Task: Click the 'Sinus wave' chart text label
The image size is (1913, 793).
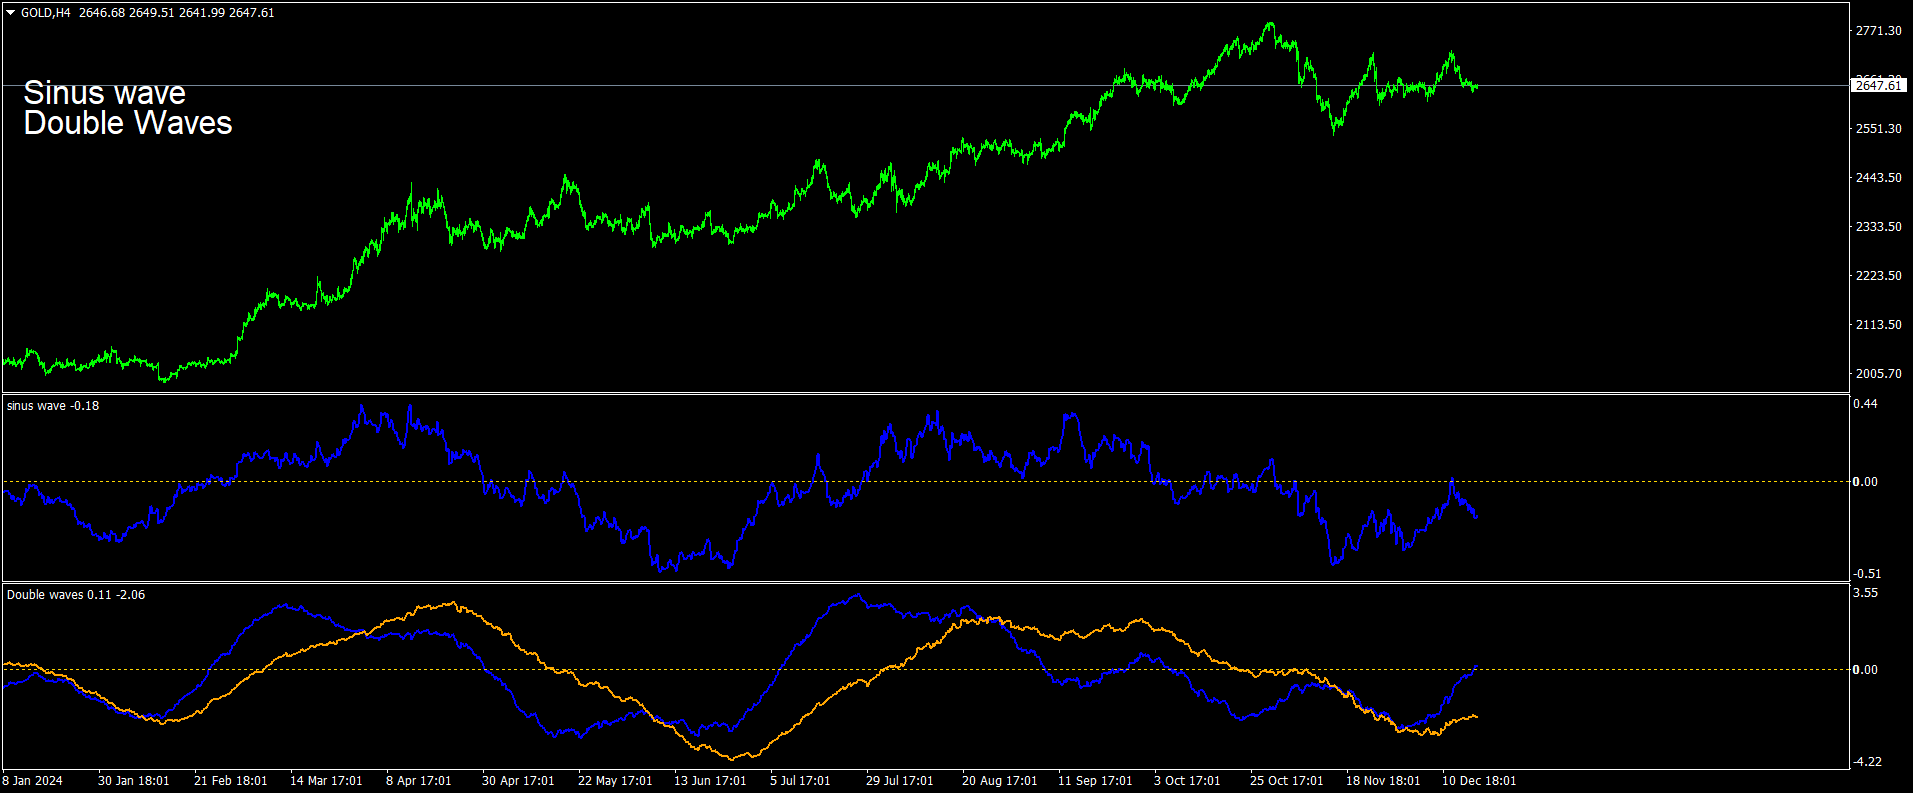Action: (105, 93)
